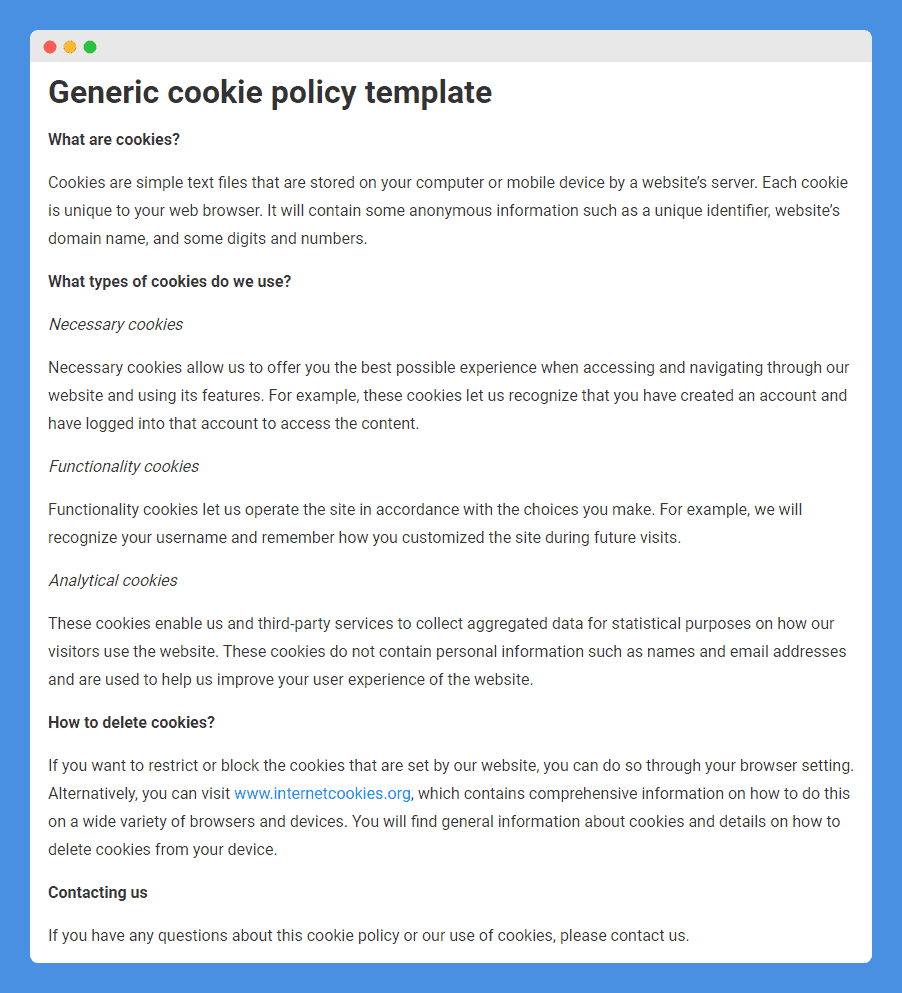902x993 pixels.
Task: Click the blue background outside the window
Action: point(451,14)
